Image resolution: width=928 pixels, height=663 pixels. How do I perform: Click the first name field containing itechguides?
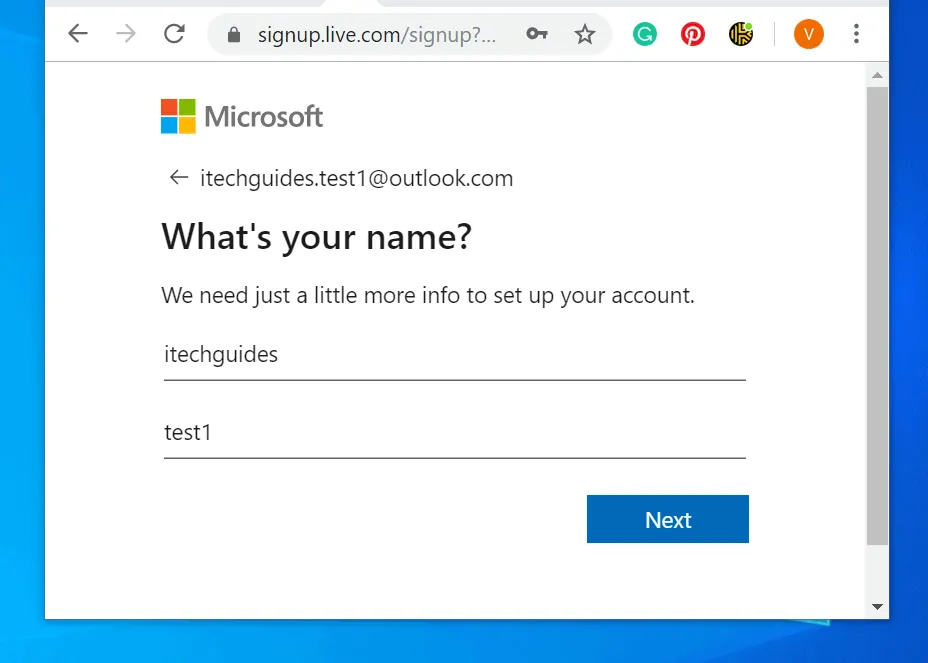(x=454, y=355)
